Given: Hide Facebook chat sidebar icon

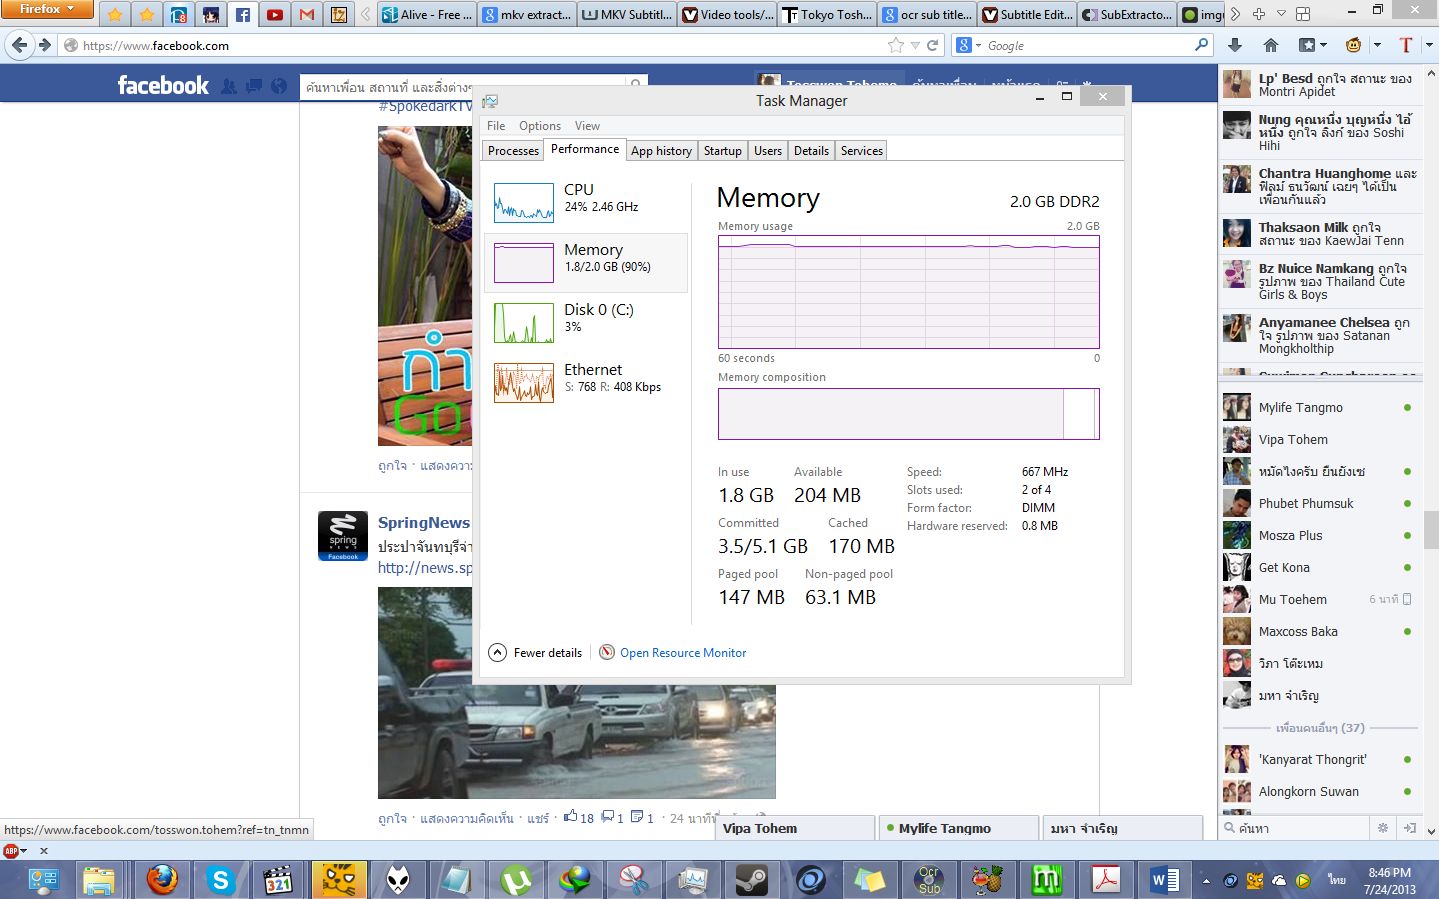Looking at the screenshot, I should pyautogui.click(x=1409, y=828).
